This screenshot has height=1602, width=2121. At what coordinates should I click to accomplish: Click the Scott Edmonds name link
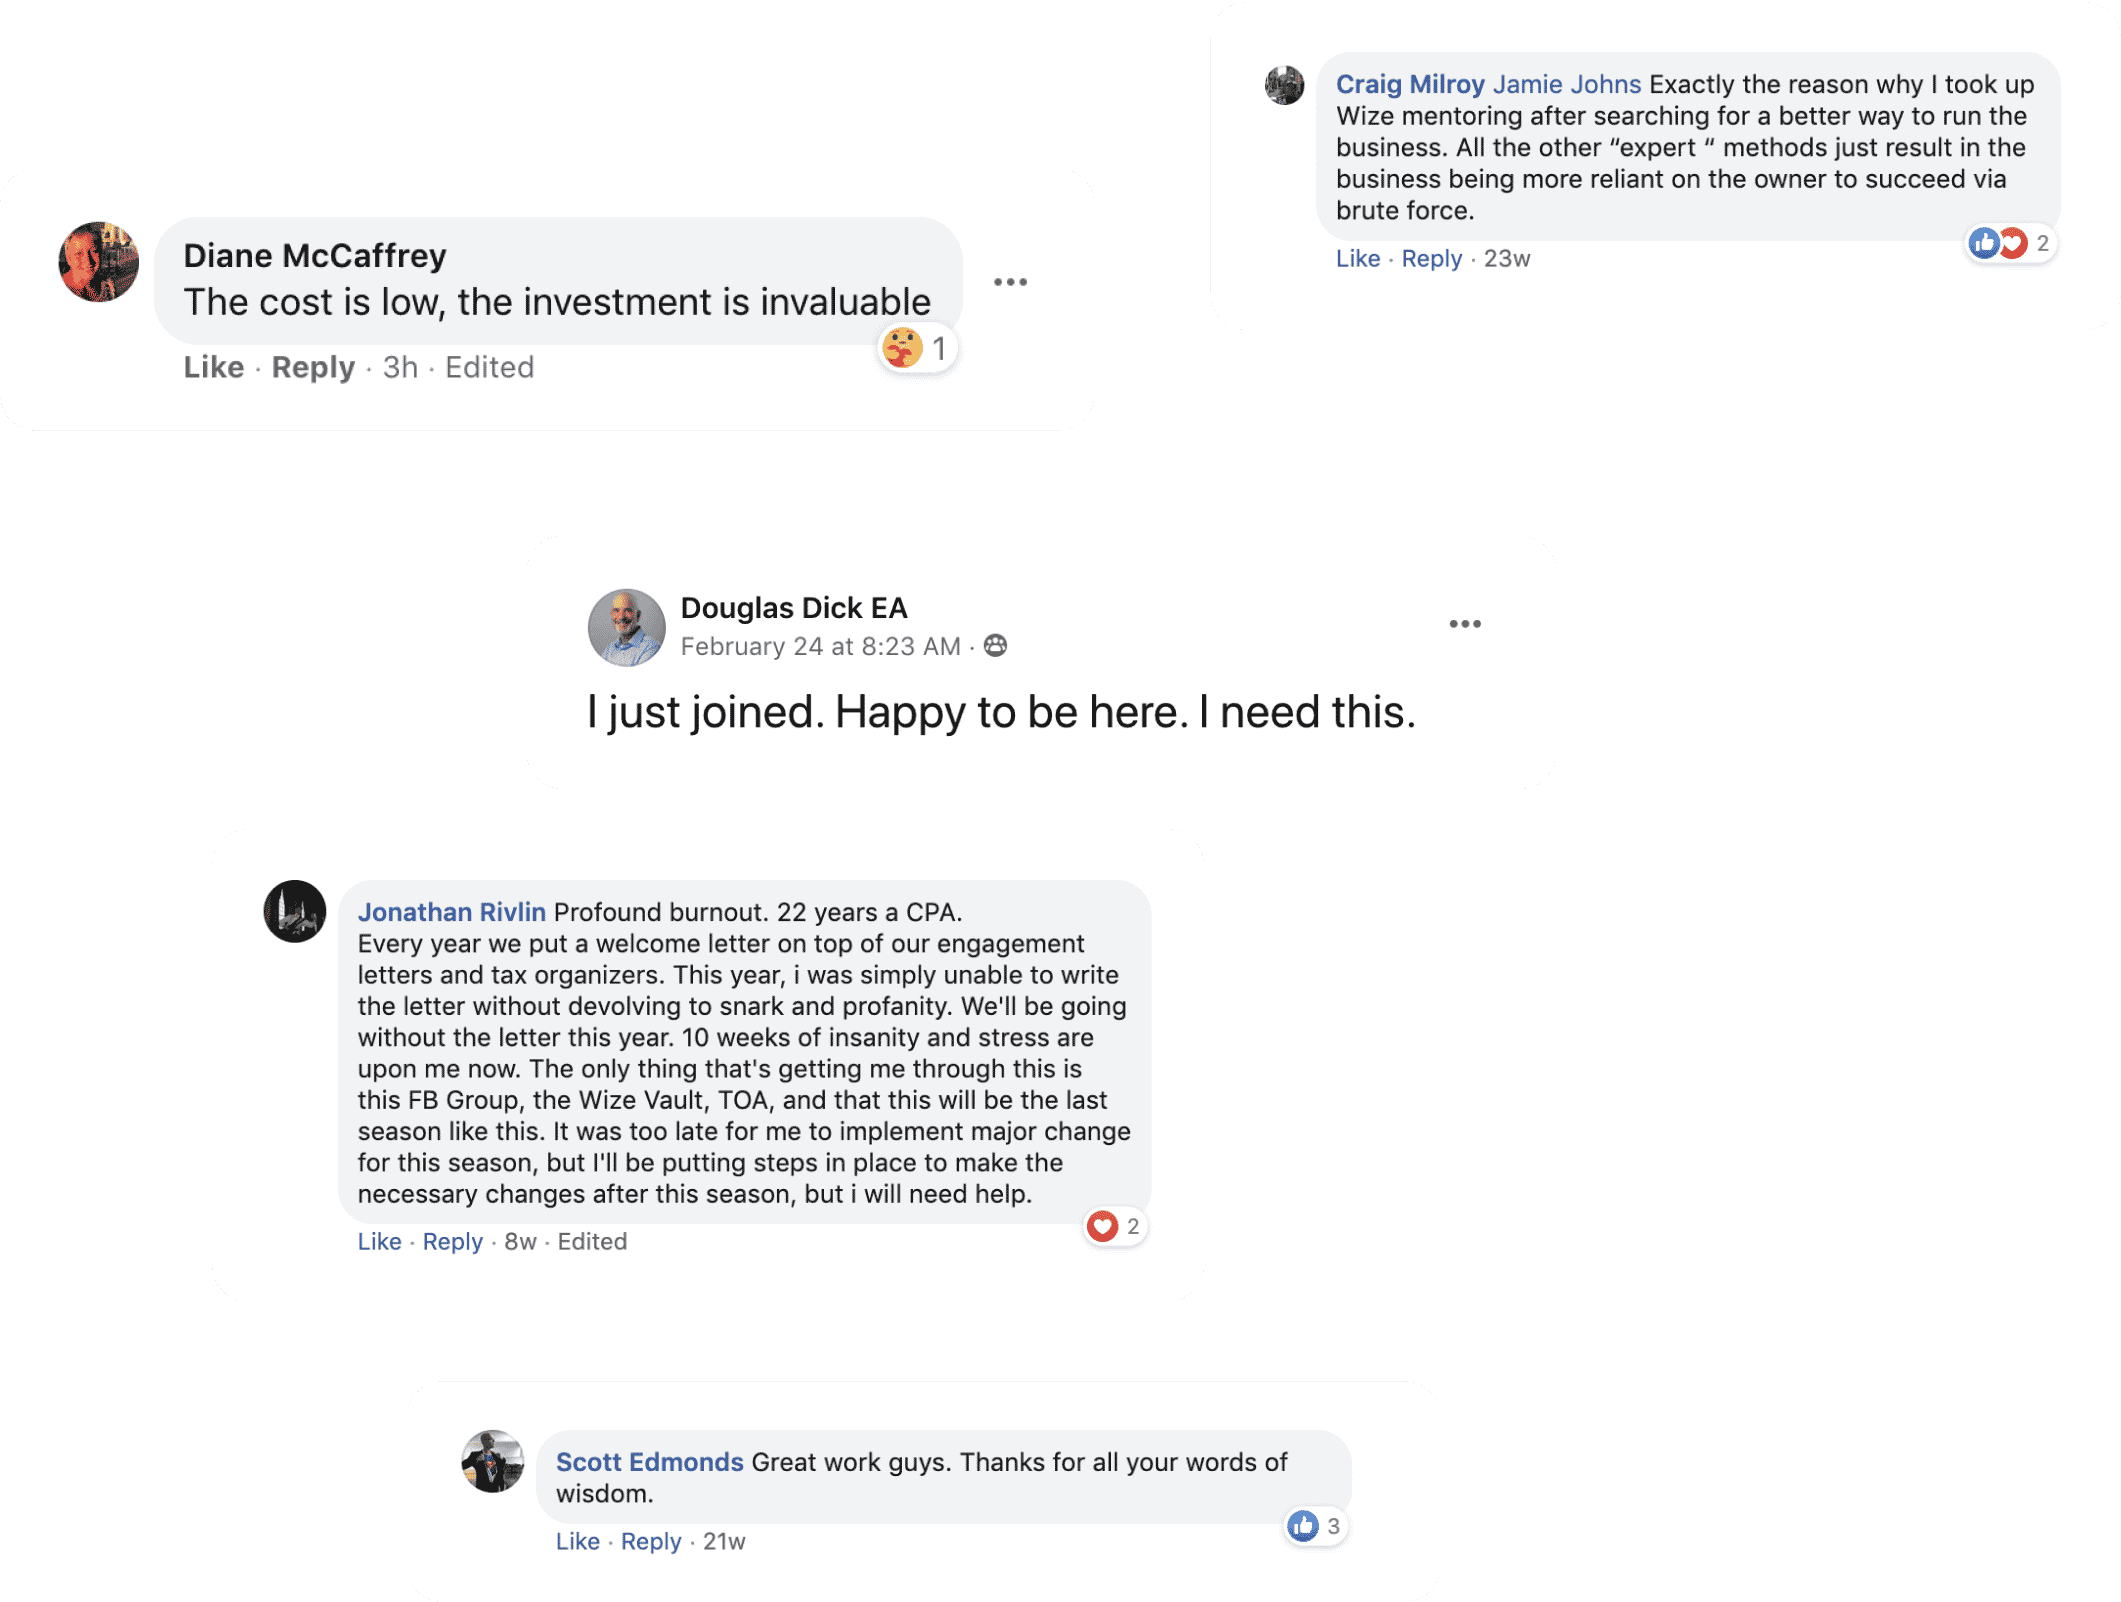click(649, 1462)
